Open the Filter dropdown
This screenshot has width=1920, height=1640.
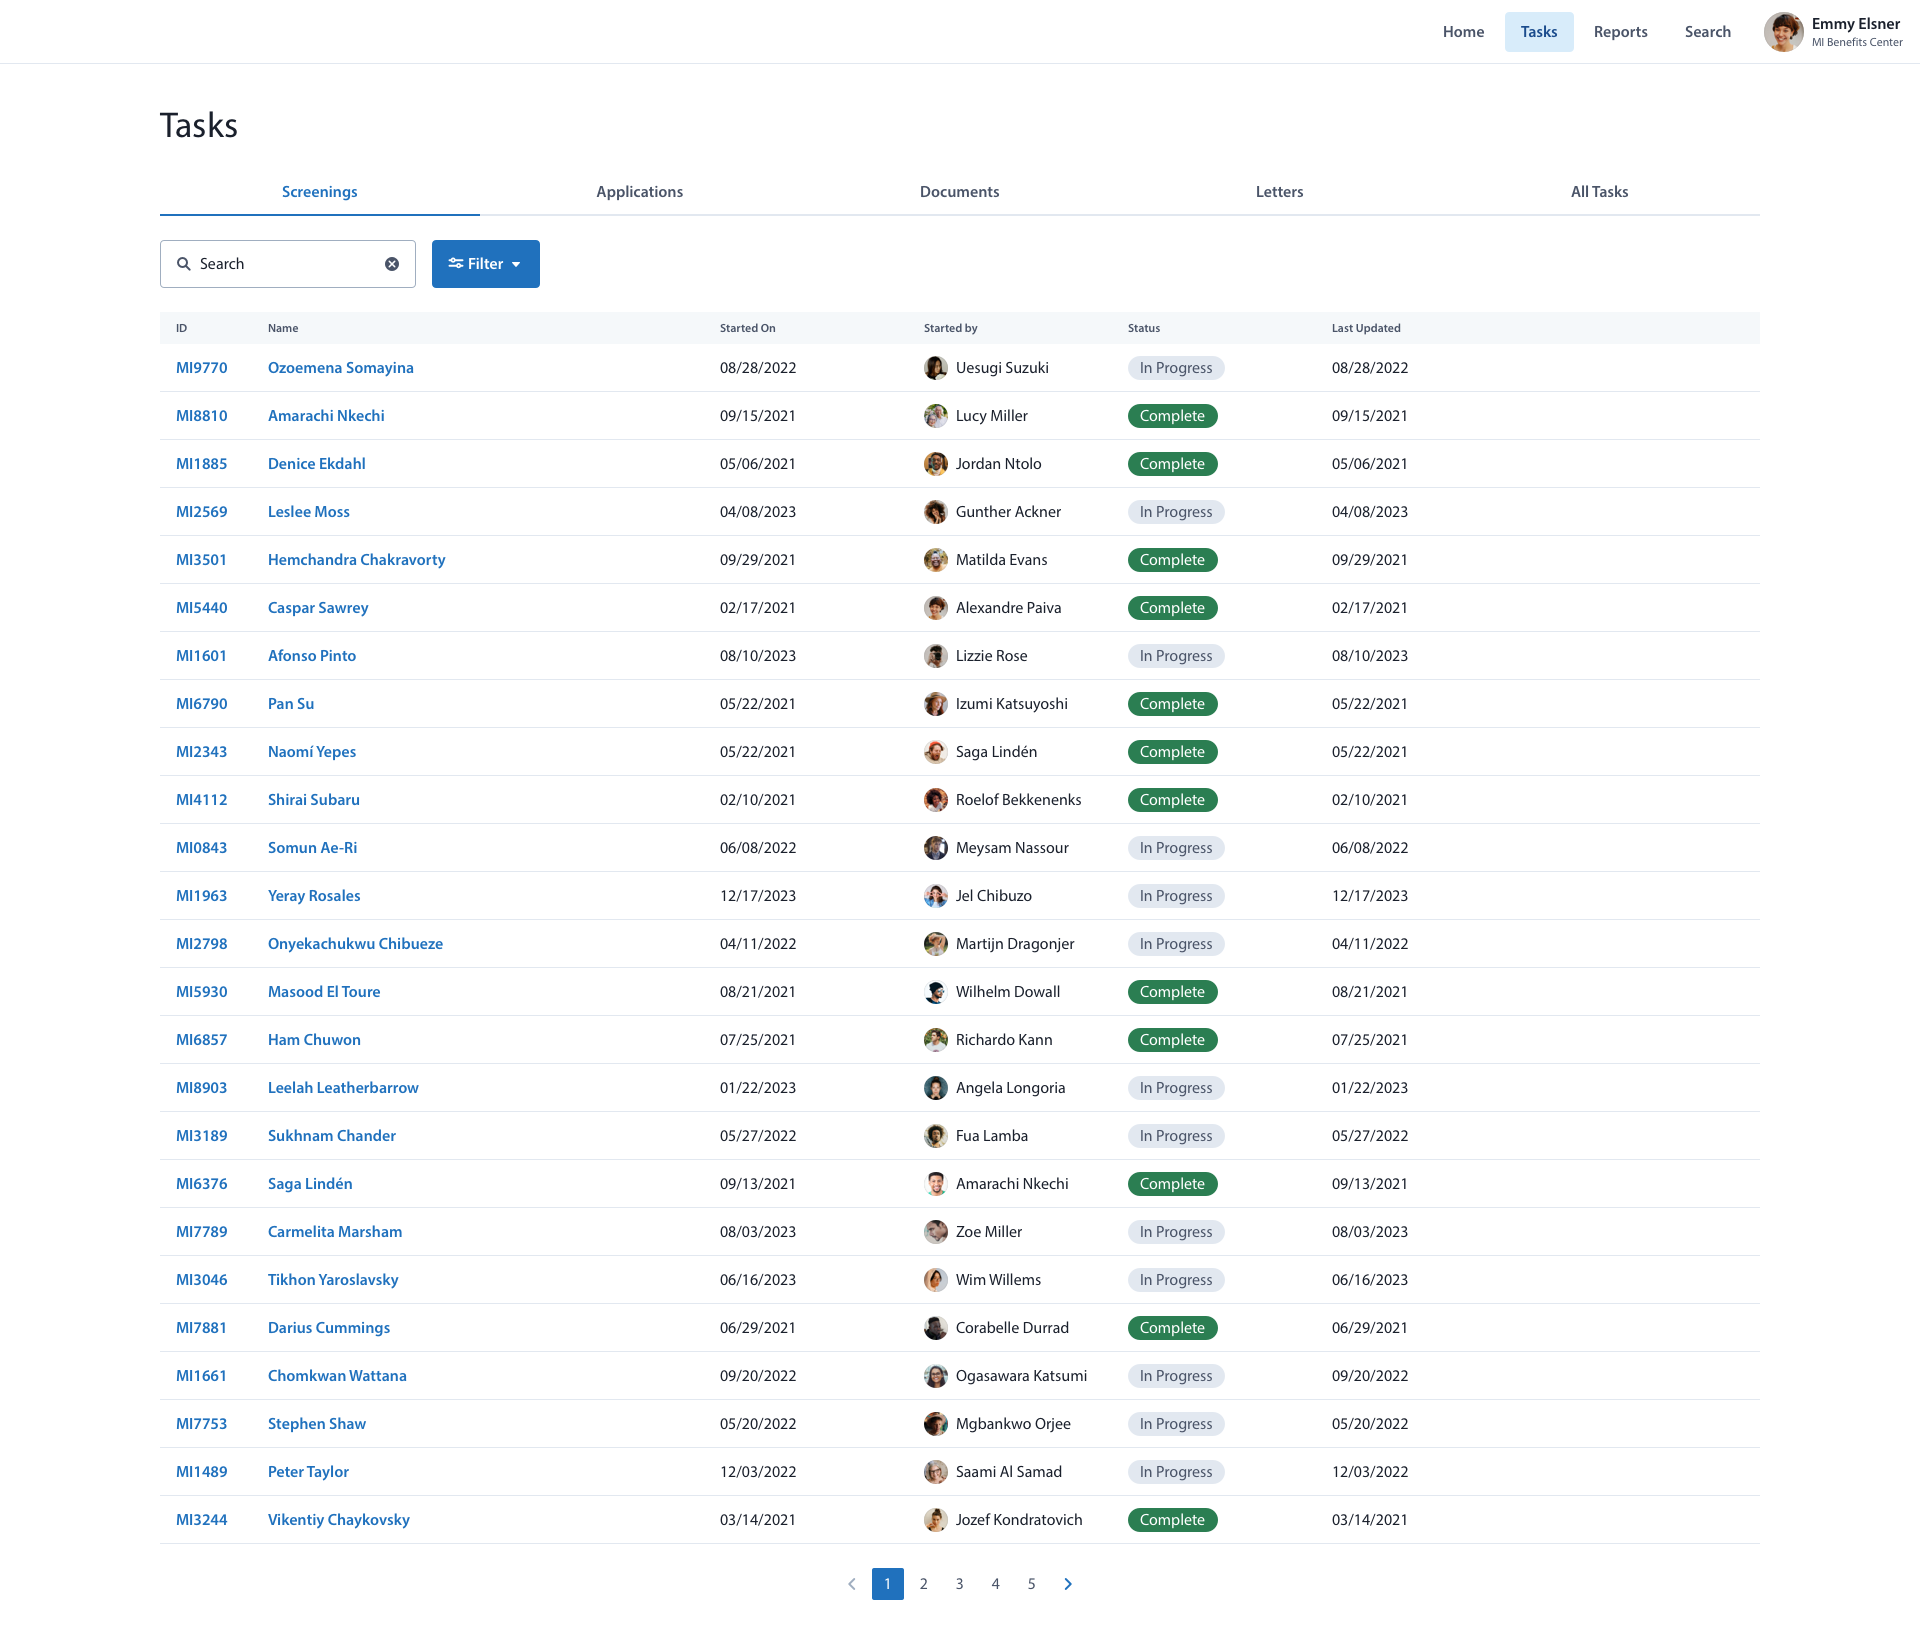pos(485,264)
